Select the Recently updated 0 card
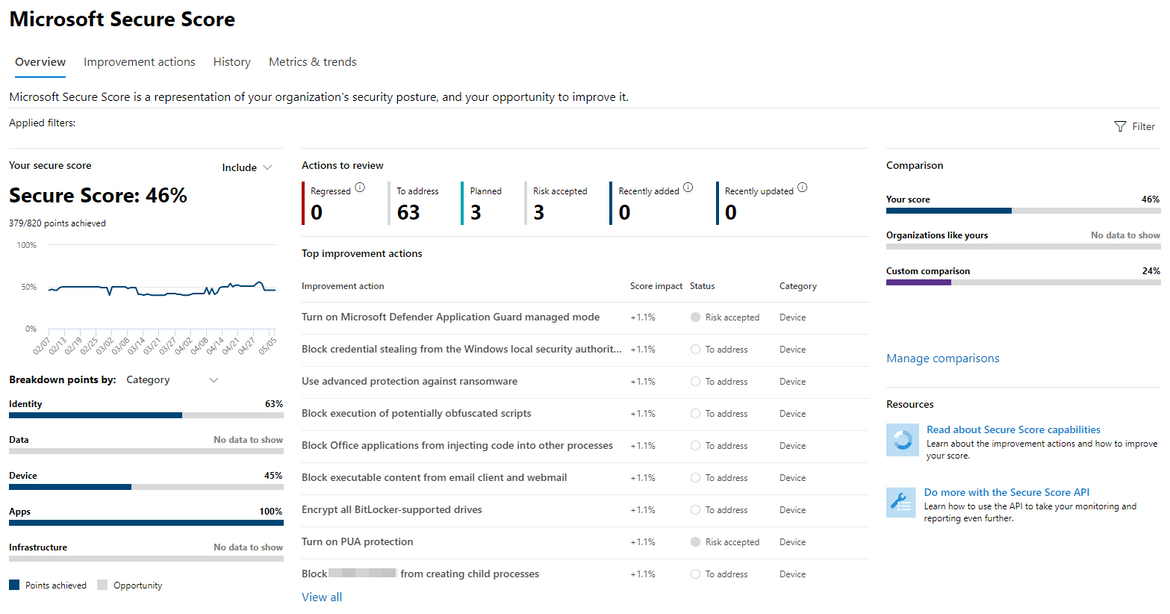The width and height of the screenshot is (1170, 614). 763,203
